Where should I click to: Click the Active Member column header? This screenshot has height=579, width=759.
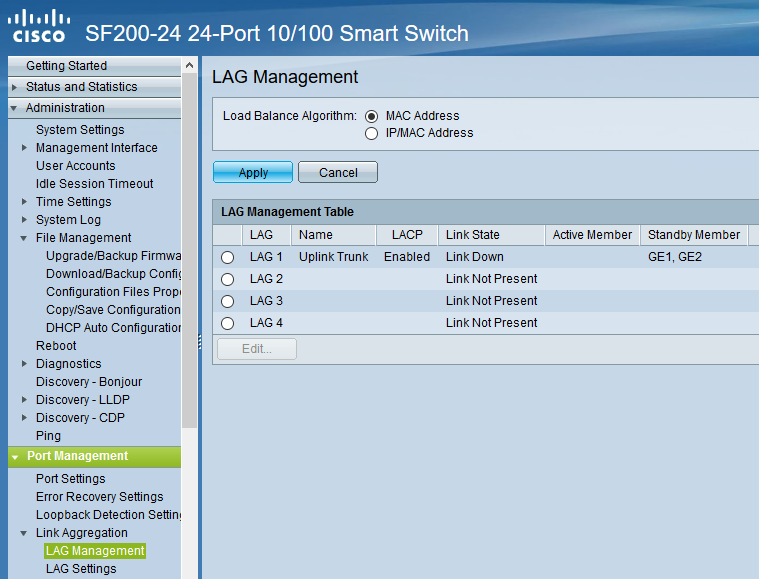[x=592, y=235]
